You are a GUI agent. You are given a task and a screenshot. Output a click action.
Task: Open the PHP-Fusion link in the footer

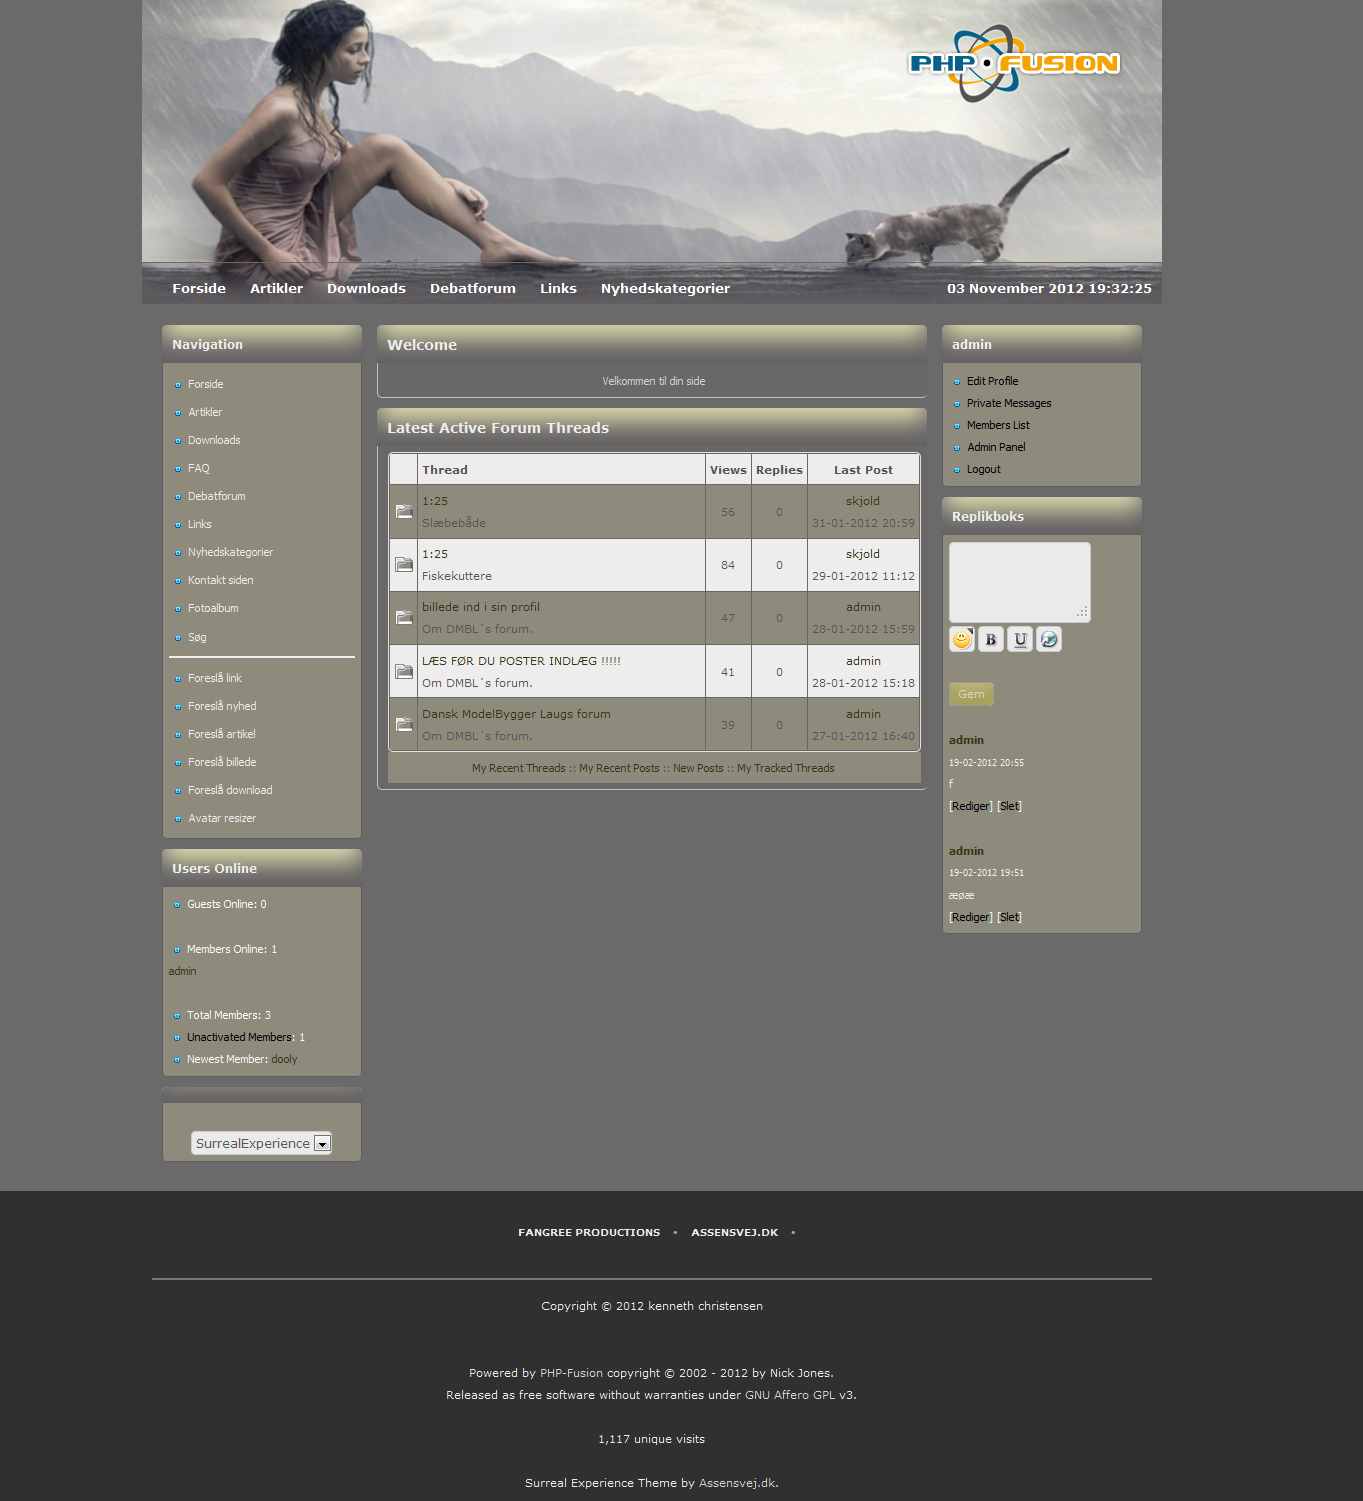571,1373
